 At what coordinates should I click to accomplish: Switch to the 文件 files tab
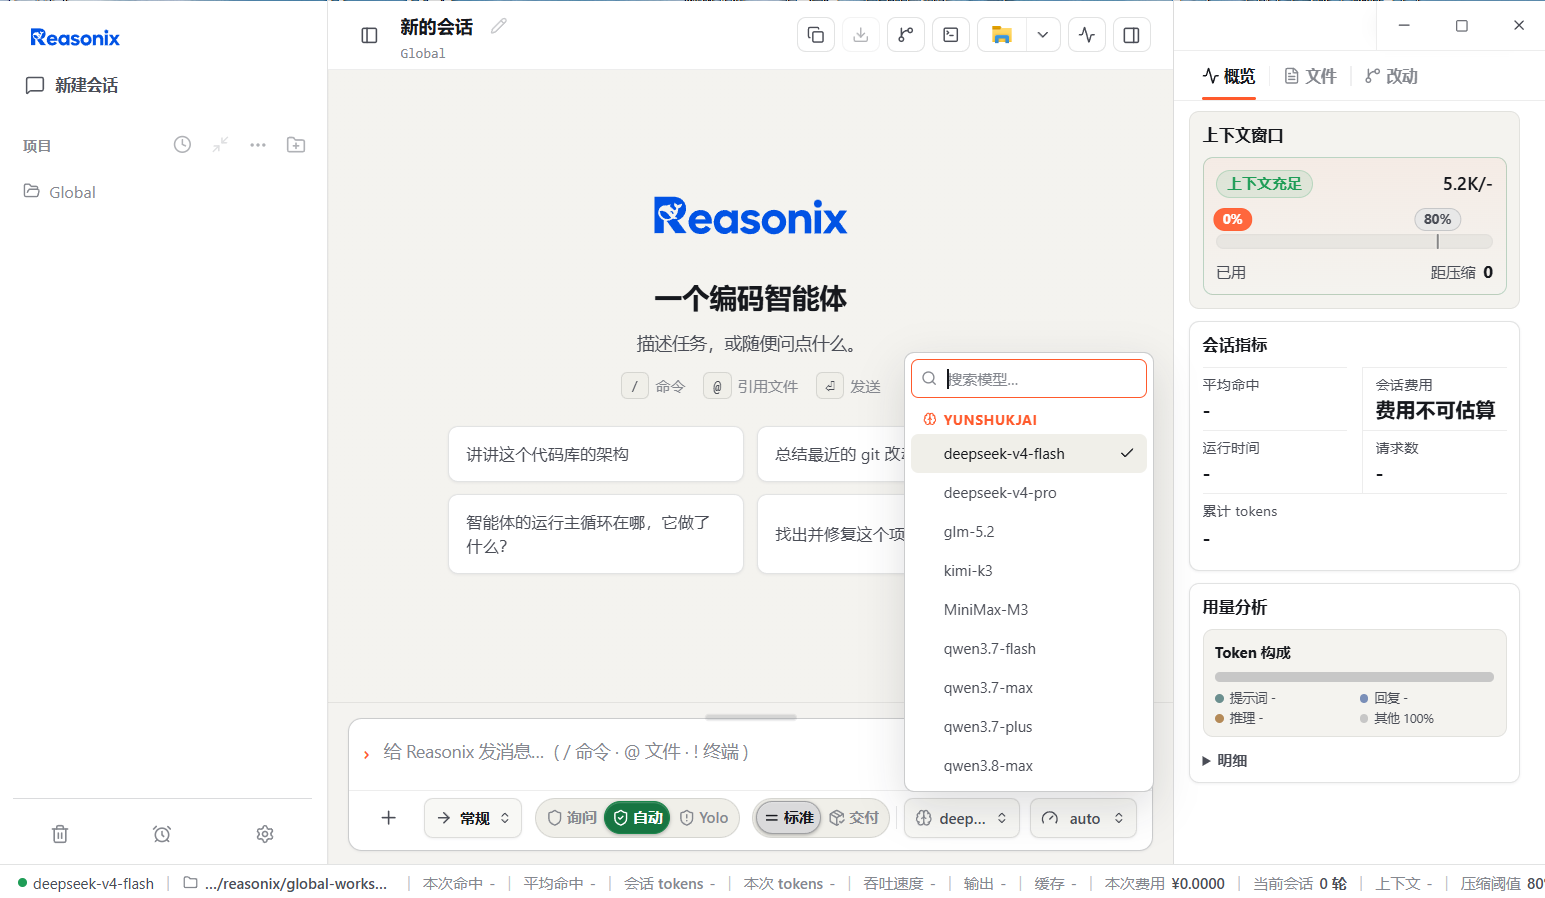click(1310, 76)
